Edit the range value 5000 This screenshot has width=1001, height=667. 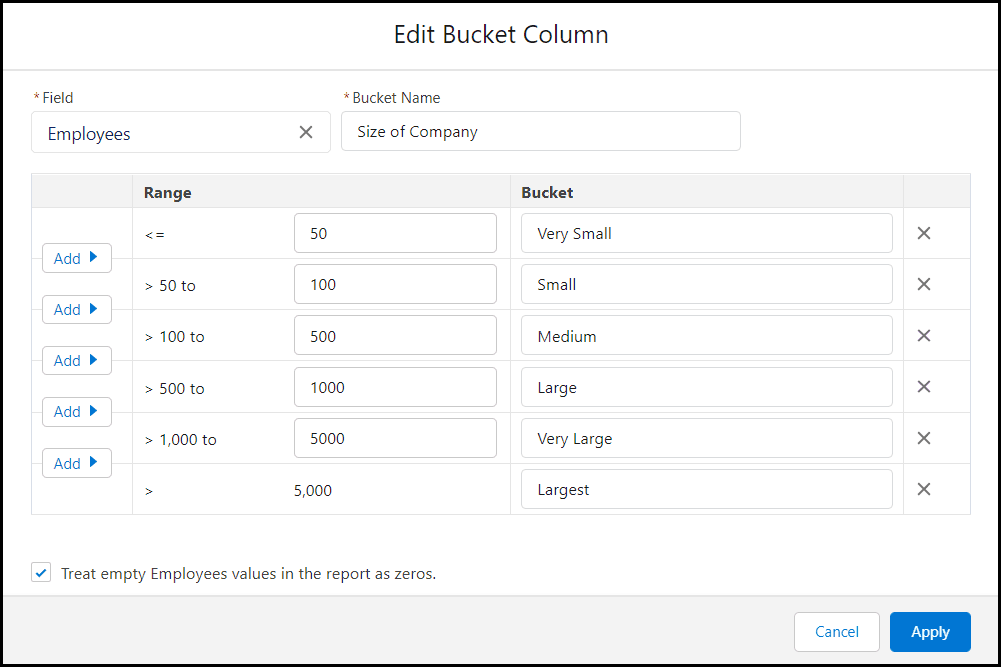[x=395, y=438]
